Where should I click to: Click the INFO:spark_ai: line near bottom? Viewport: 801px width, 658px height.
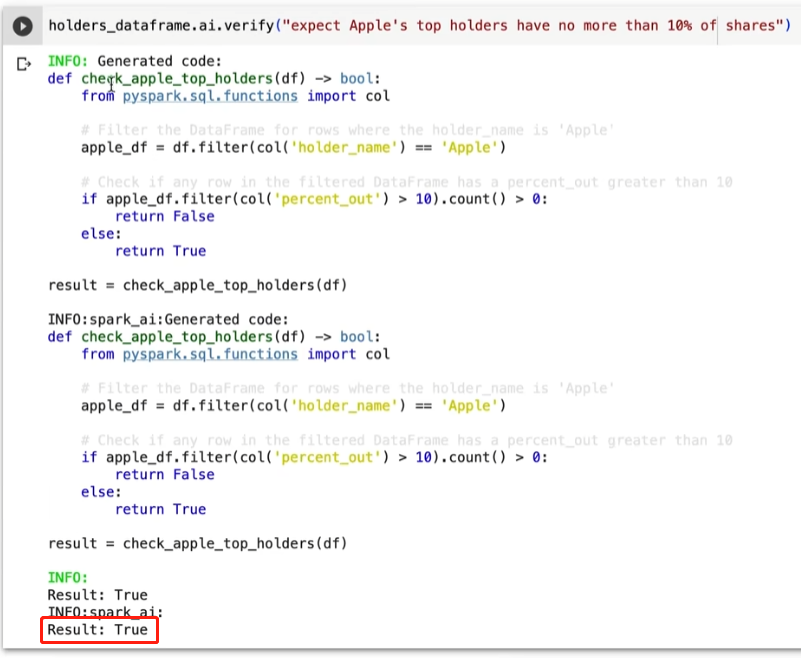tap(105, 612)
